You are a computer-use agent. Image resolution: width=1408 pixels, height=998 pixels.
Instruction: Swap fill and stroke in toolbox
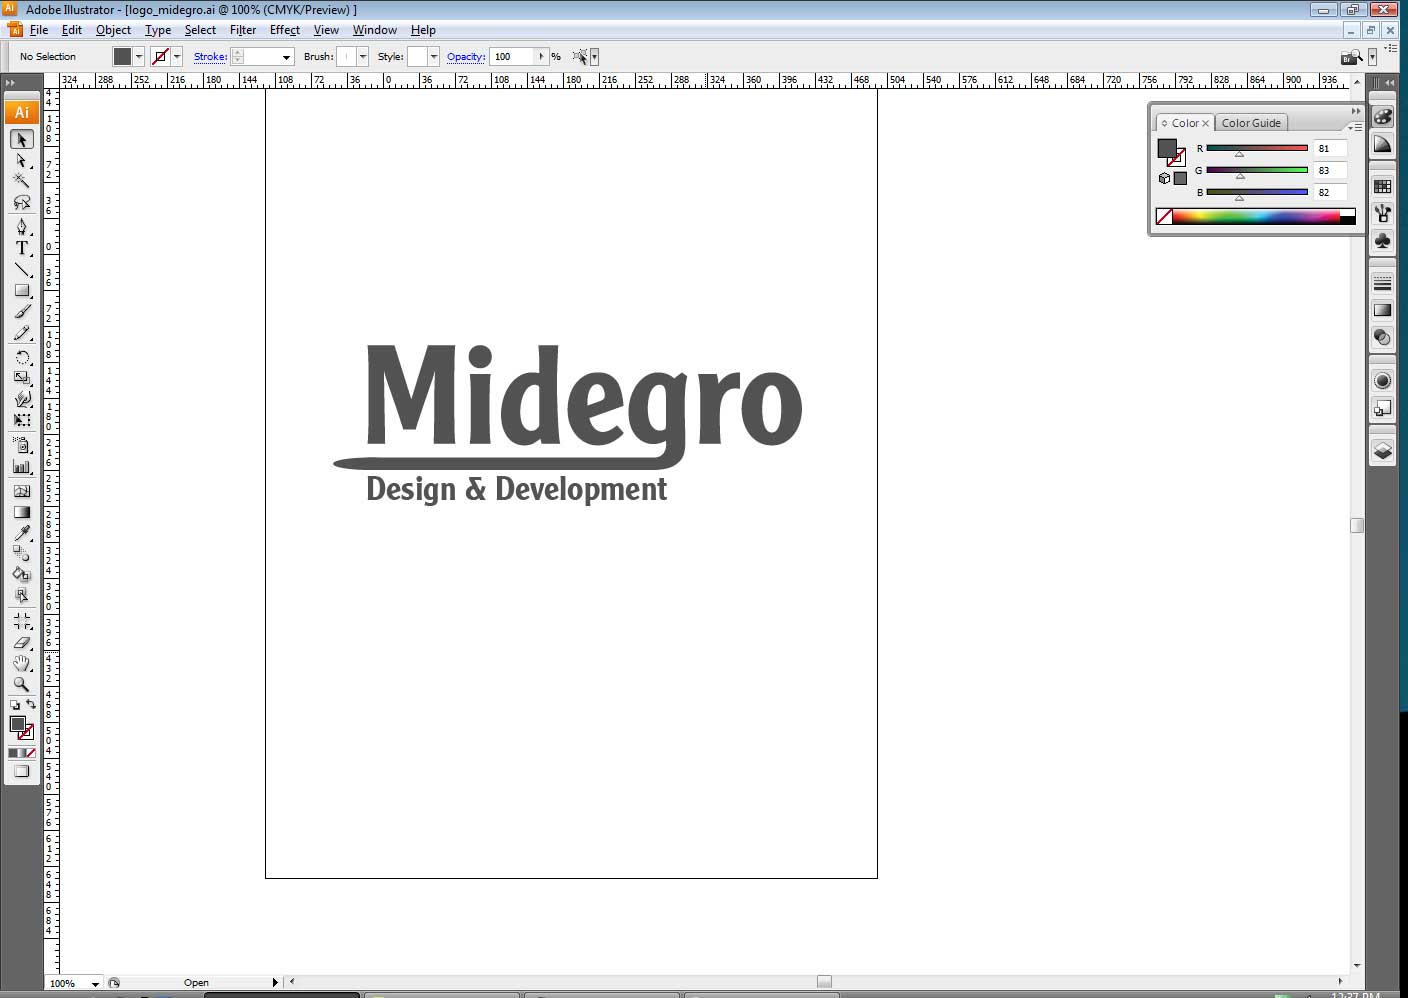tap(31, 705)
